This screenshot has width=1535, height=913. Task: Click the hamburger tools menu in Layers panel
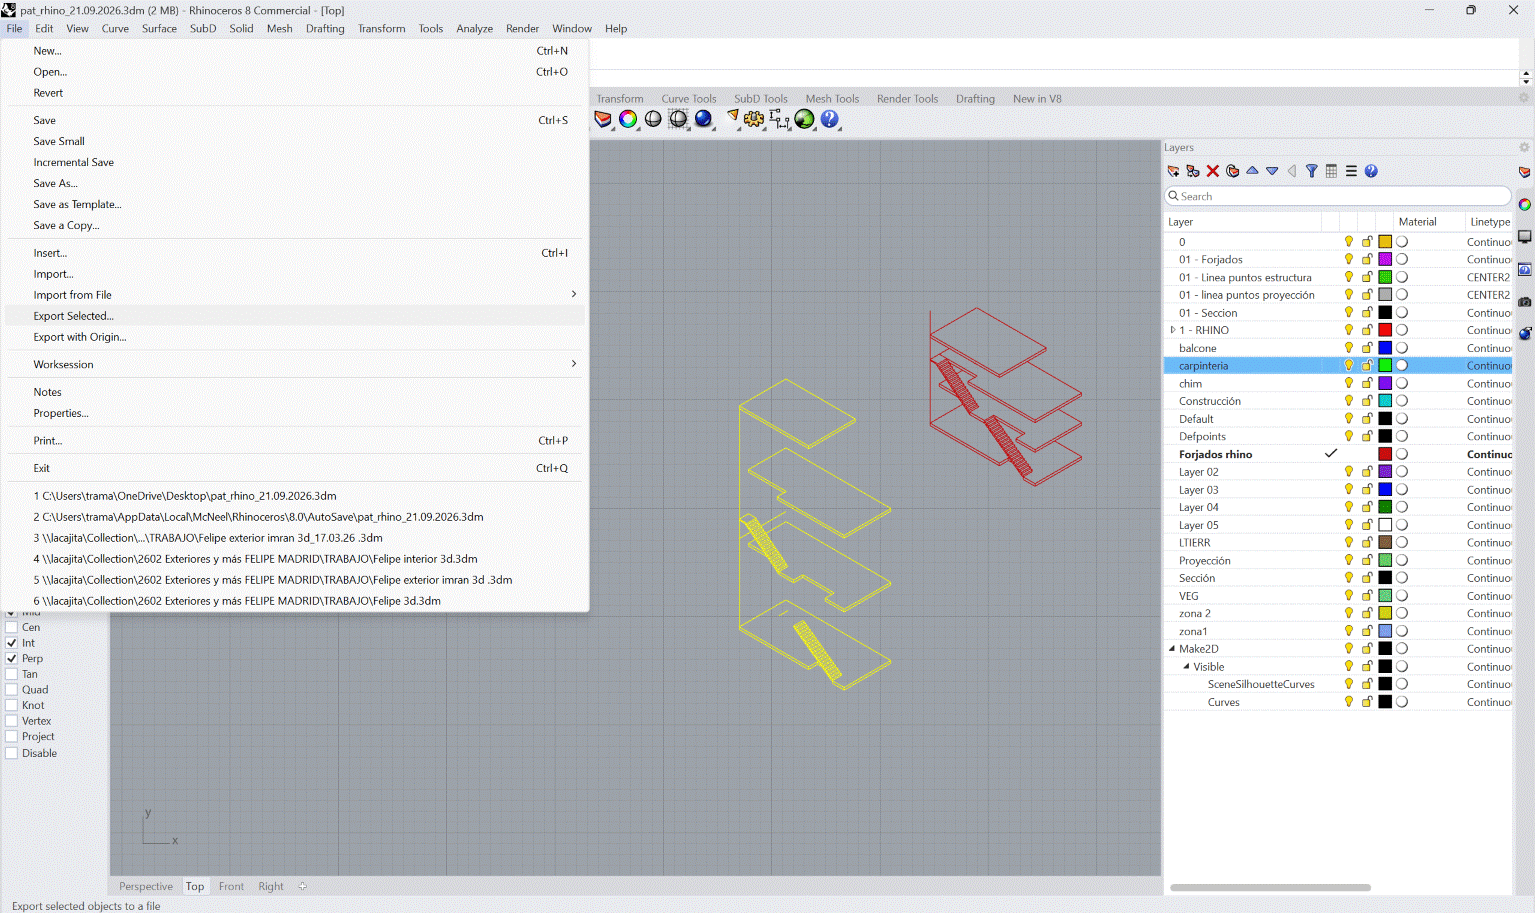[x=1351, y=171]
